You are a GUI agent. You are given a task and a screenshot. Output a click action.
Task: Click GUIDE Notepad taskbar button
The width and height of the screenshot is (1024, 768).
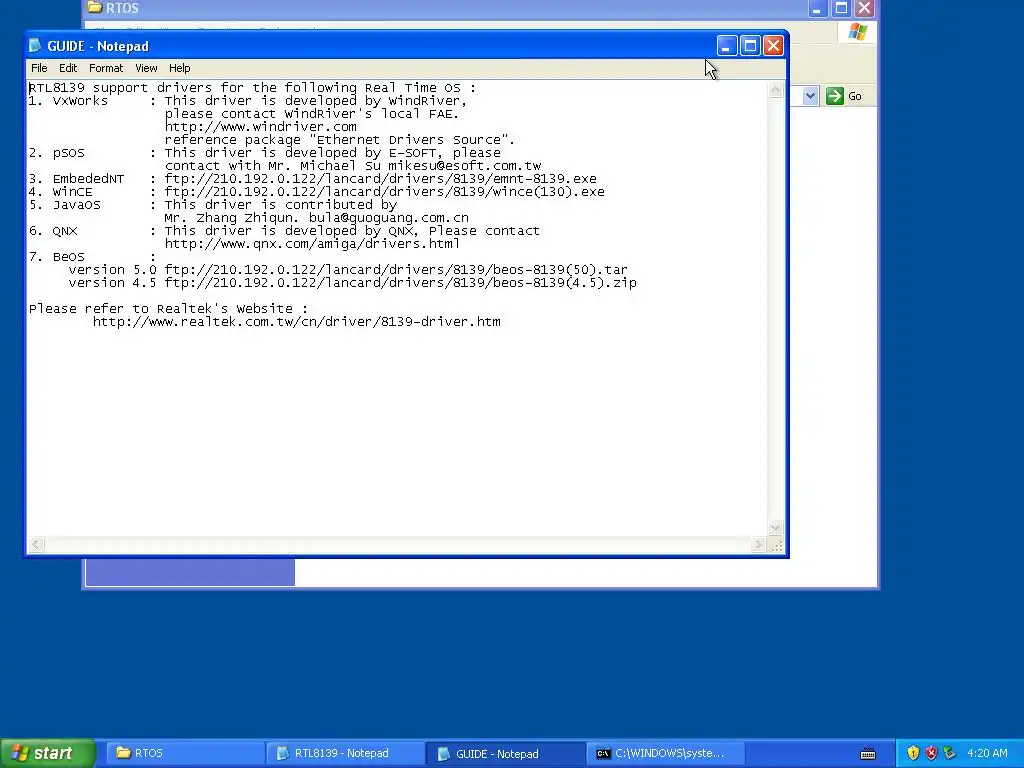pyautogui.click(x=505, y=754)
